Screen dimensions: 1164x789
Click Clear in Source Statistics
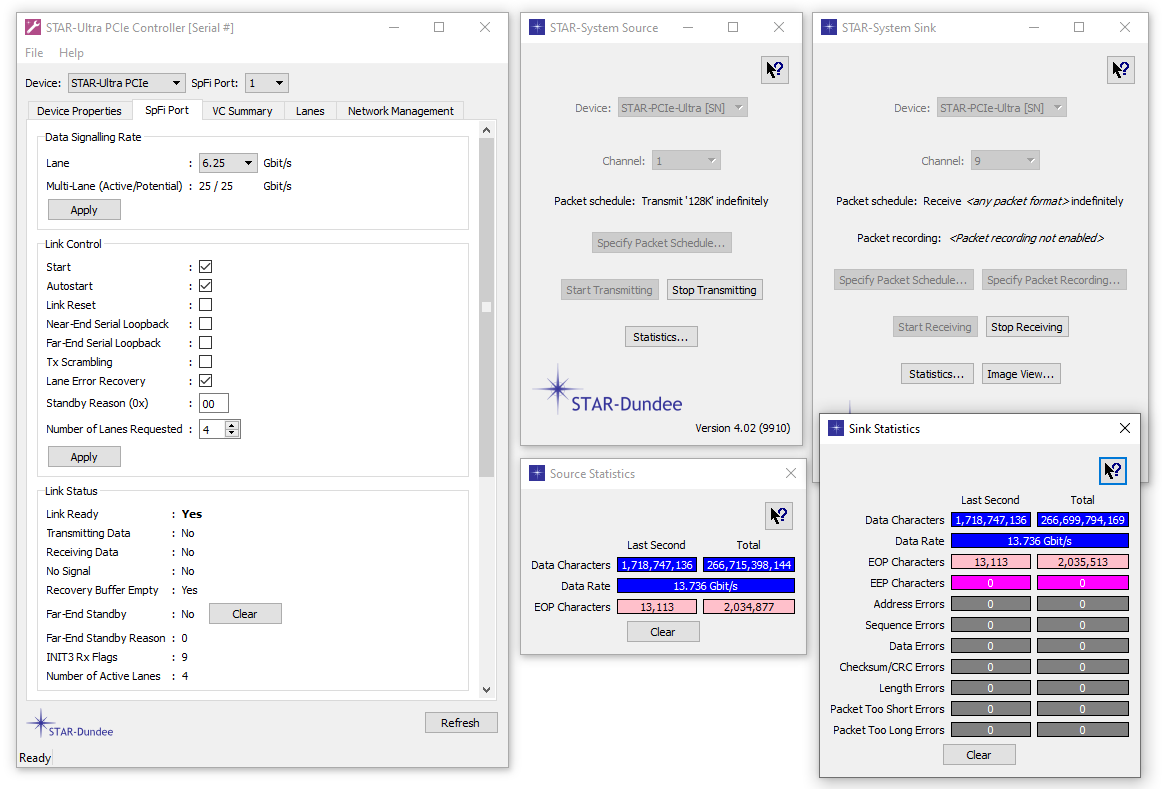(663, 632)
